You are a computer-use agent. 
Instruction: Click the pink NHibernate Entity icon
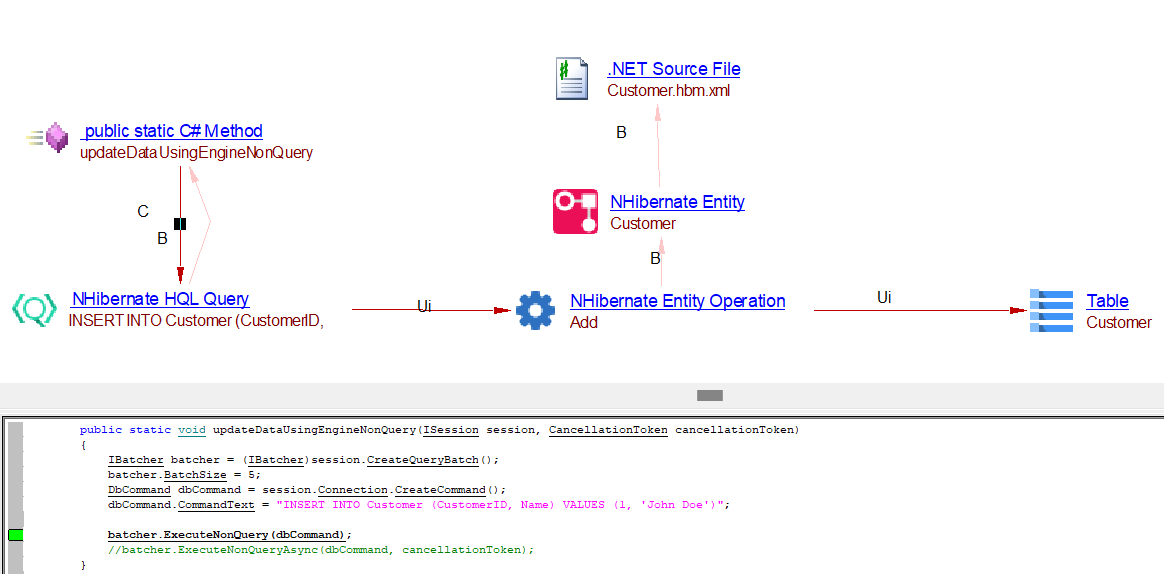pyautogui.click(x=575, y=211)
